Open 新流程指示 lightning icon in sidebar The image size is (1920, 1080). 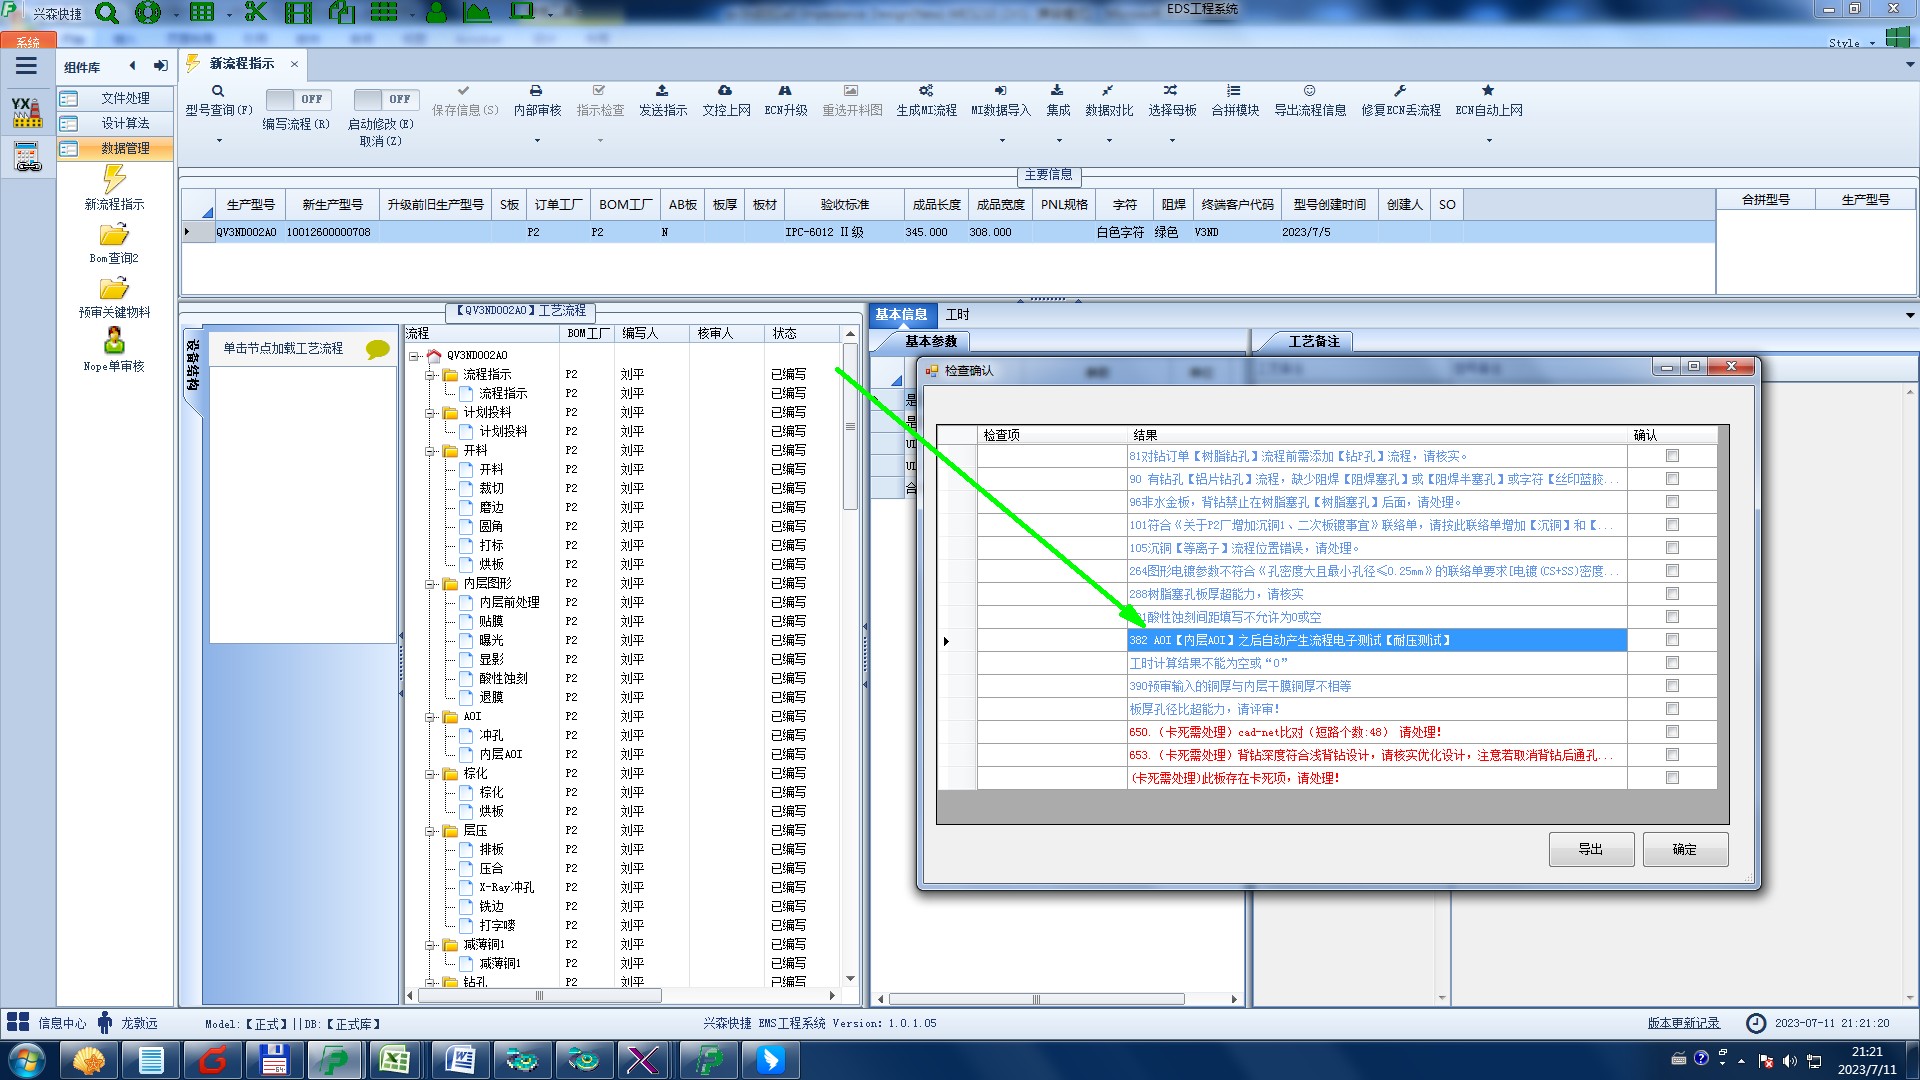(x=114, y=179)
